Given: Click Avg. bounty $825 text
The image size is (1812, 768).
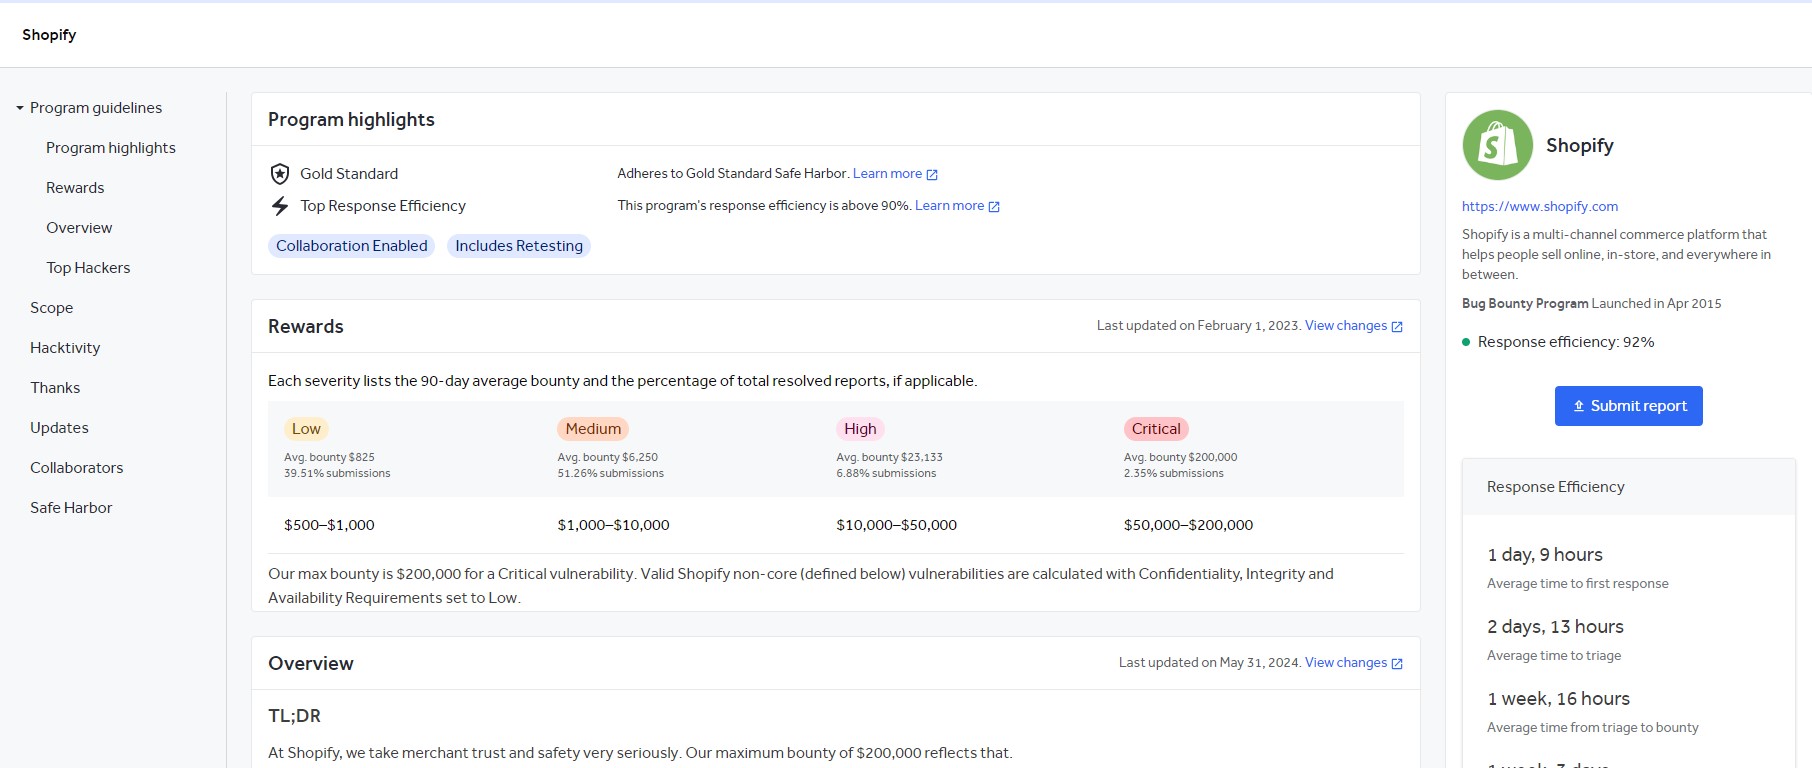Looking at the screenshot, I should (x=329, y=457).
